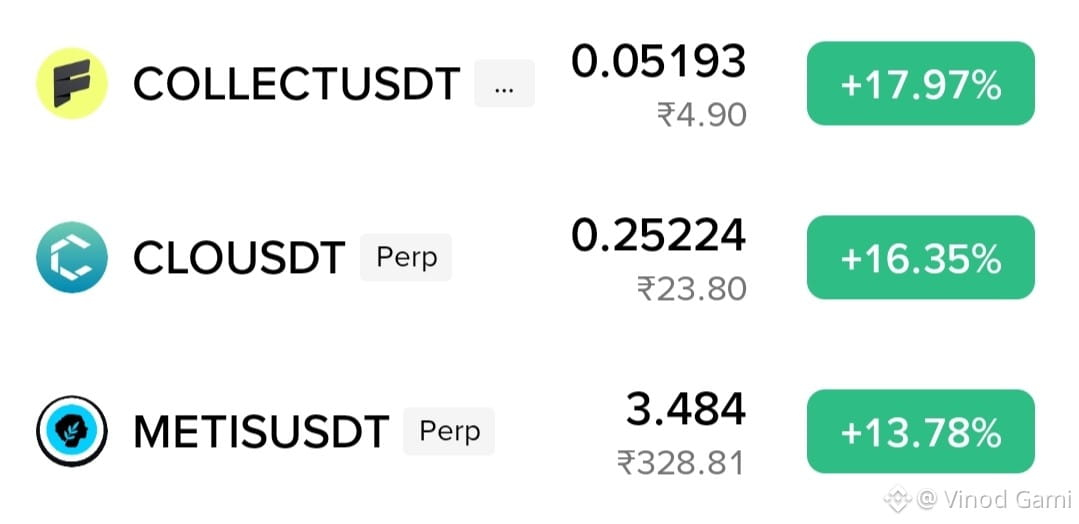Tap the Perp tag next to CLOUSDT
Viewport: 1079px width, 524px height.
pos(406,258)
